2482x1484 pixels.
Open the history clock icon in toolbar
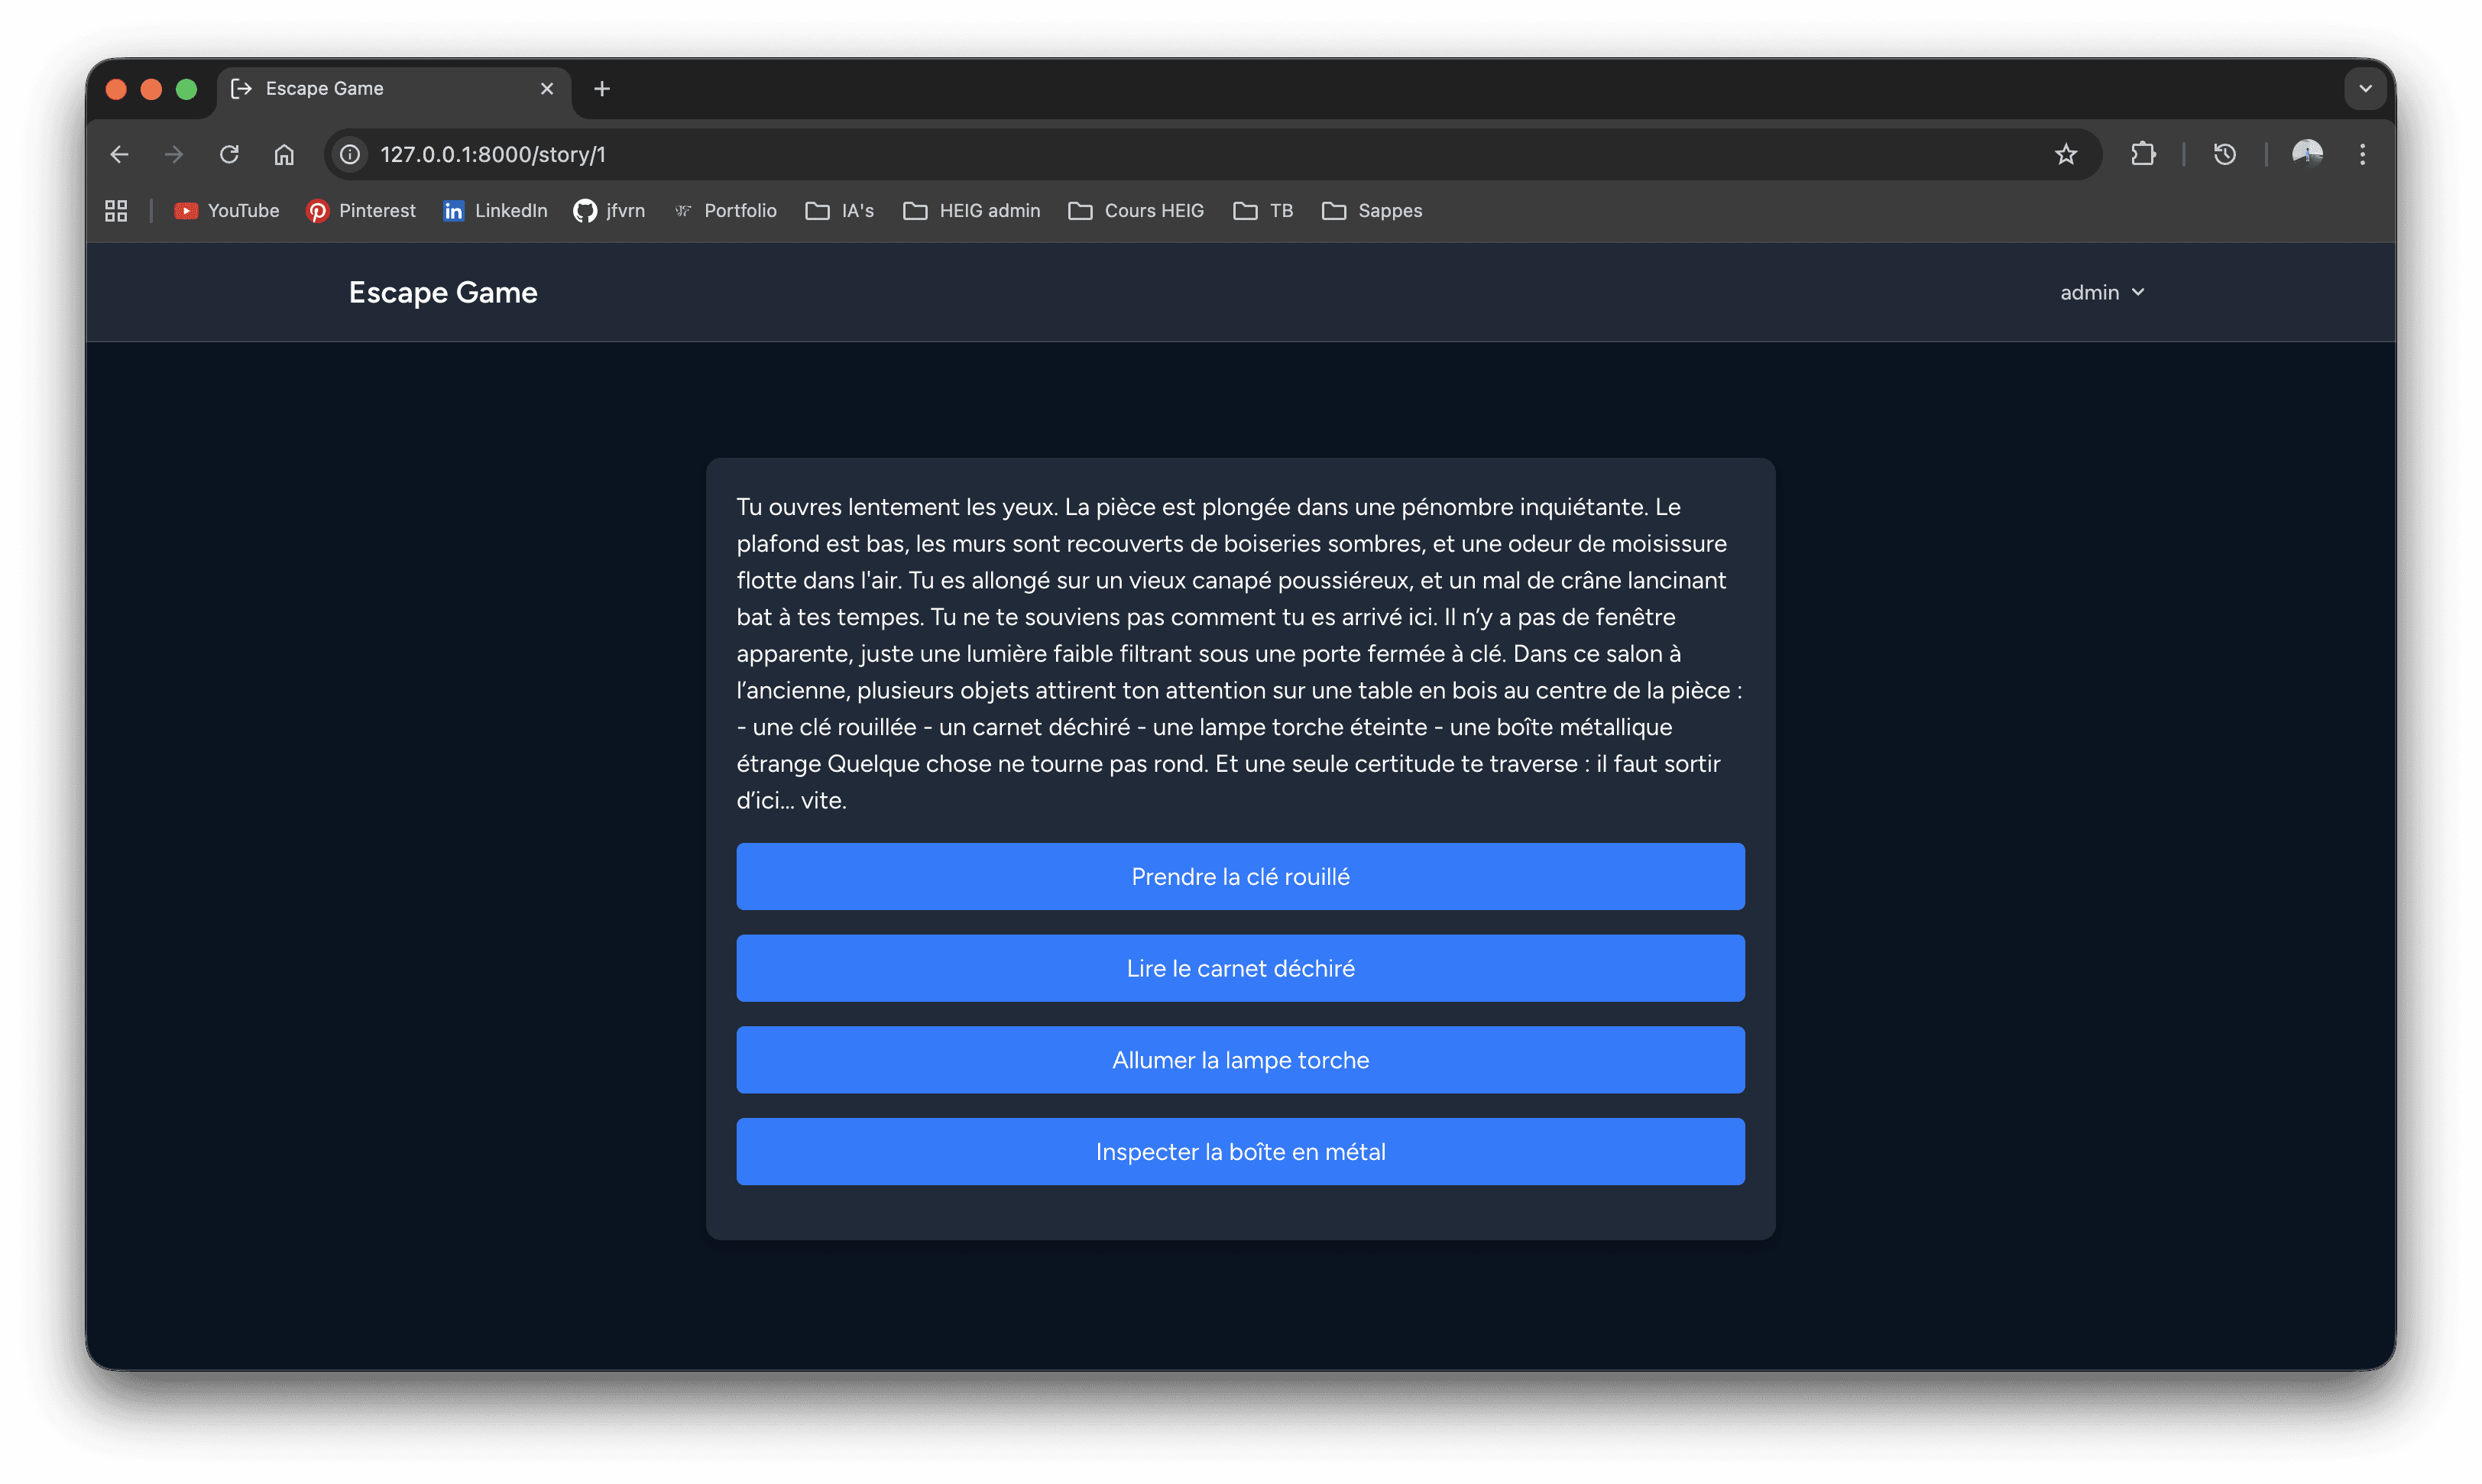2224,154
